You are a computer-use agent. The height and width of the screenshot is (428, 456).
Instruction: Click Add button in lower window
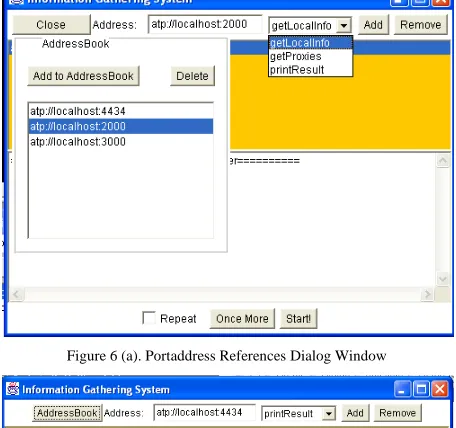355,413
